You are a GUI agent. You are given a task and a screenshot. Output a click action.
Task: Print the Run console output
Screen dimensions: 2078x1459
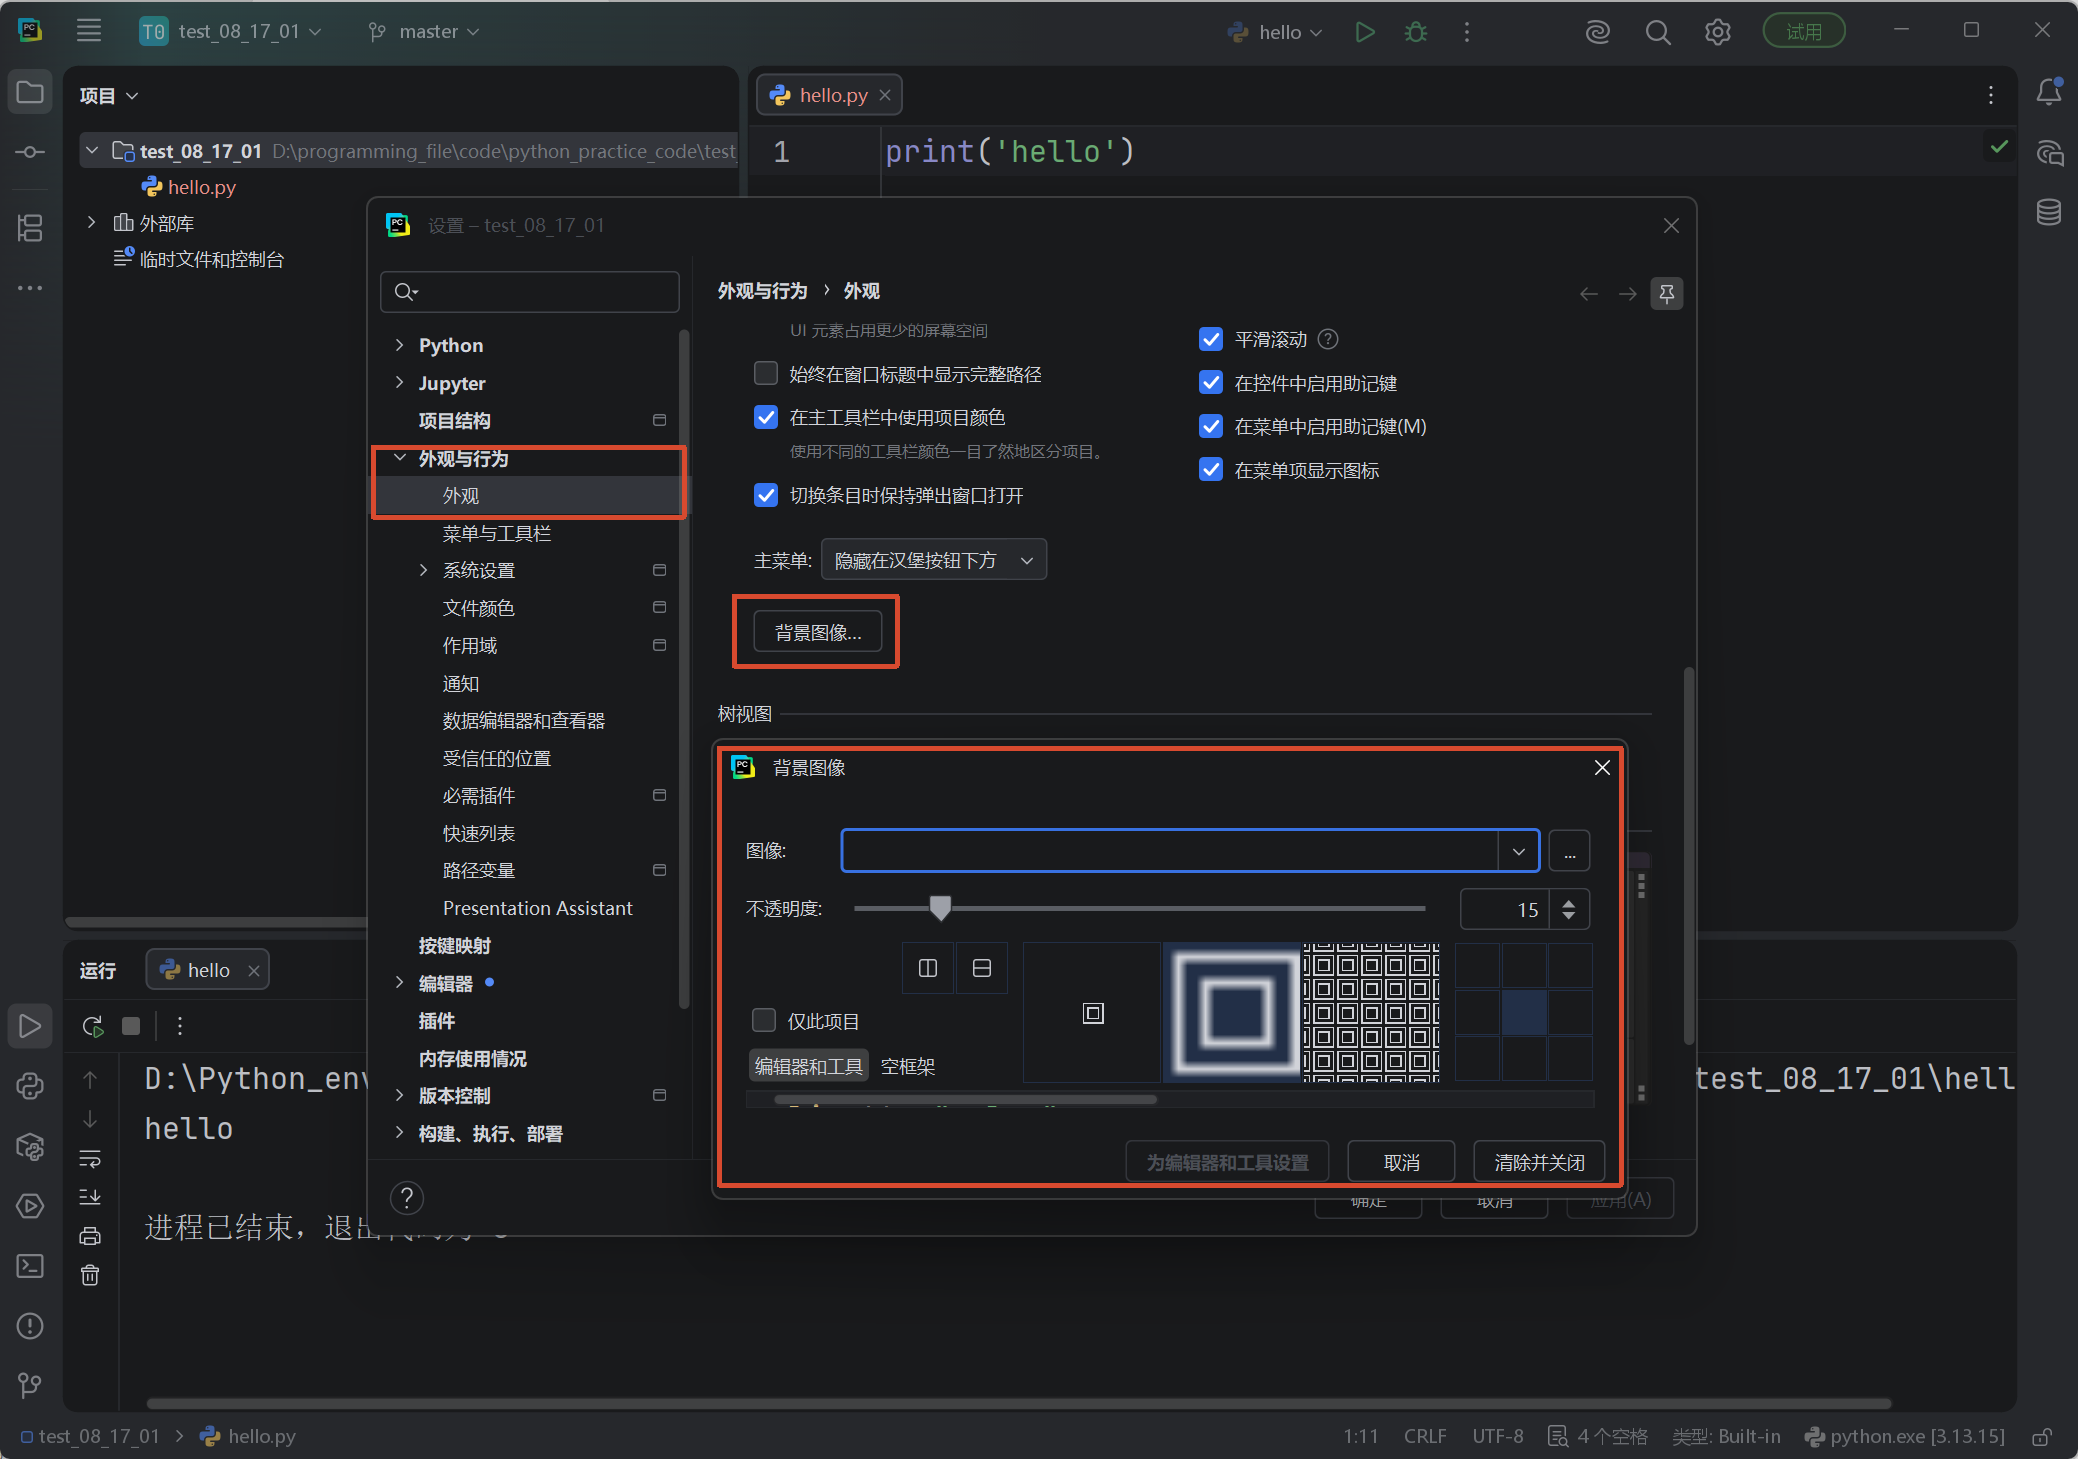90,1236
